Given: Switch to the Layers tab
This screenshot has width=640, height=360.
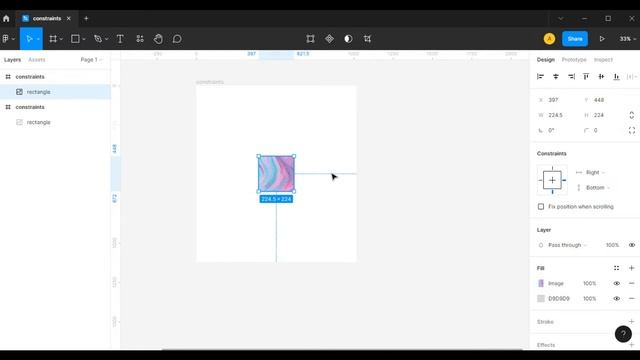Looking at the screenshot, I should 12,60.
